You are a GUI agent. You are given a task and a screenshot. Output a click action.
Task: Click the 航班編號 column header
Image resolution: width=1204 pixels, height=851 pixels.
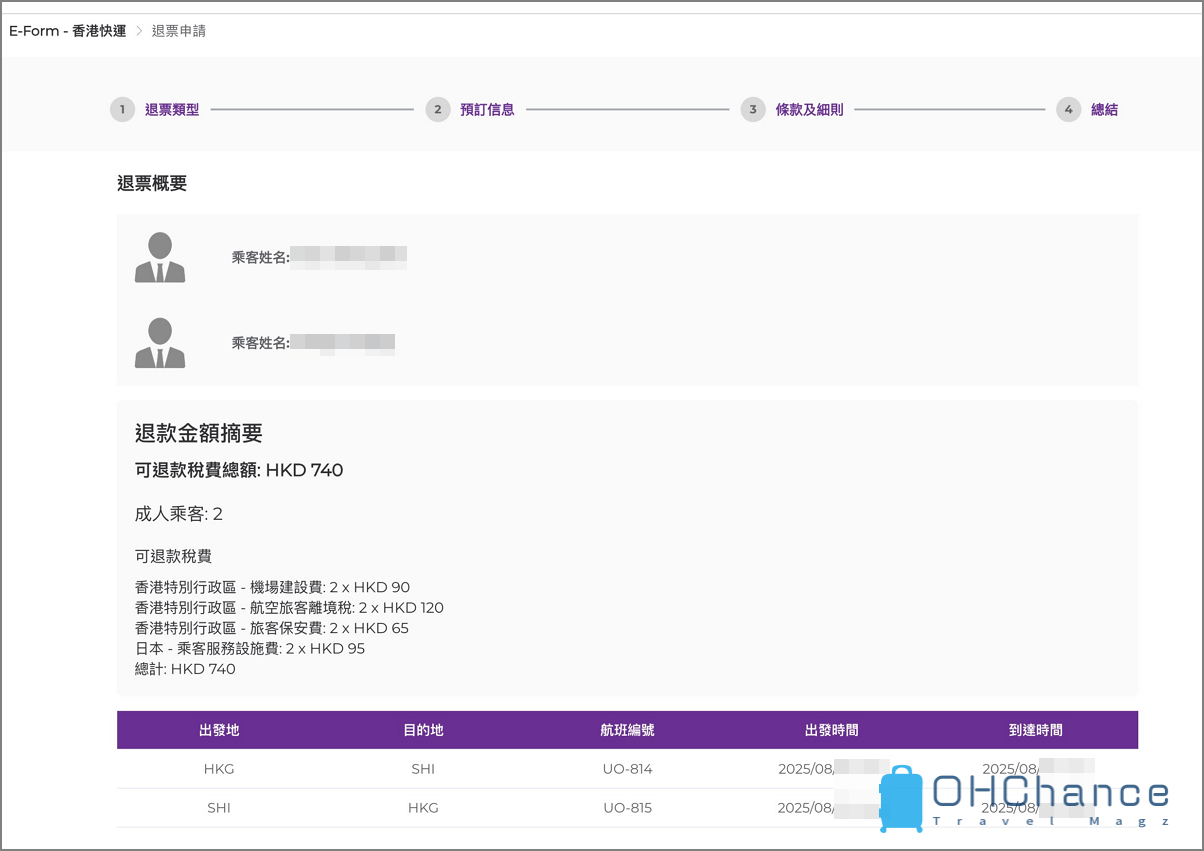[627, 730]
